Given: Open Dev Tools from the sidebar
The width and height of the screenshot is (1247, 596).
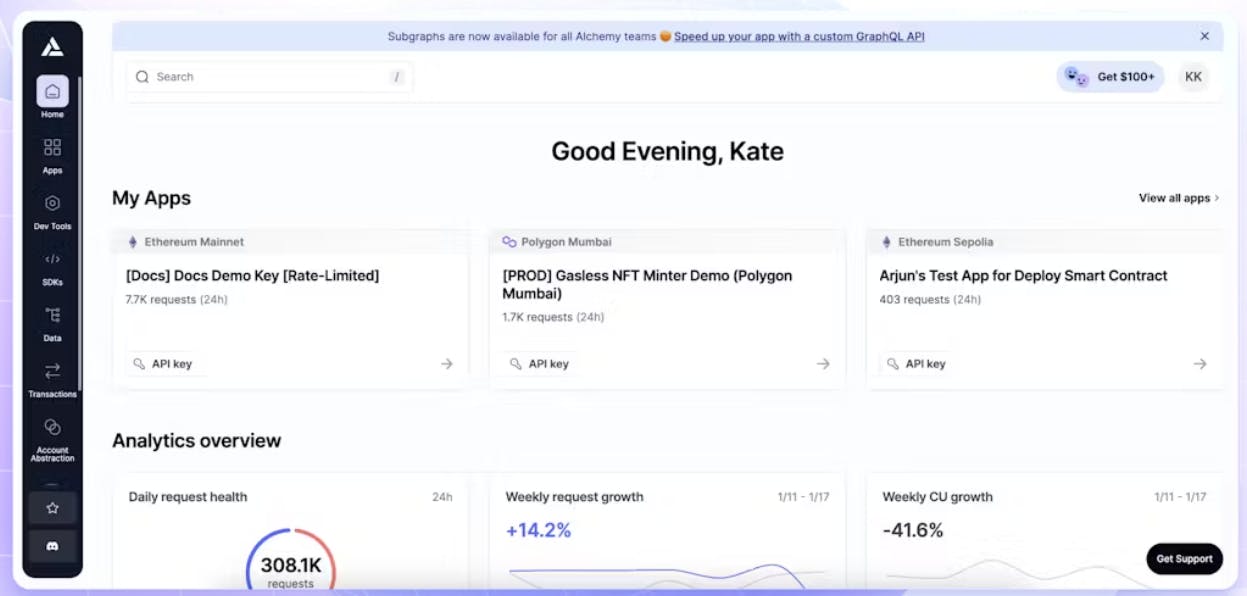Looking at the screenshot, I should [52, 211].
